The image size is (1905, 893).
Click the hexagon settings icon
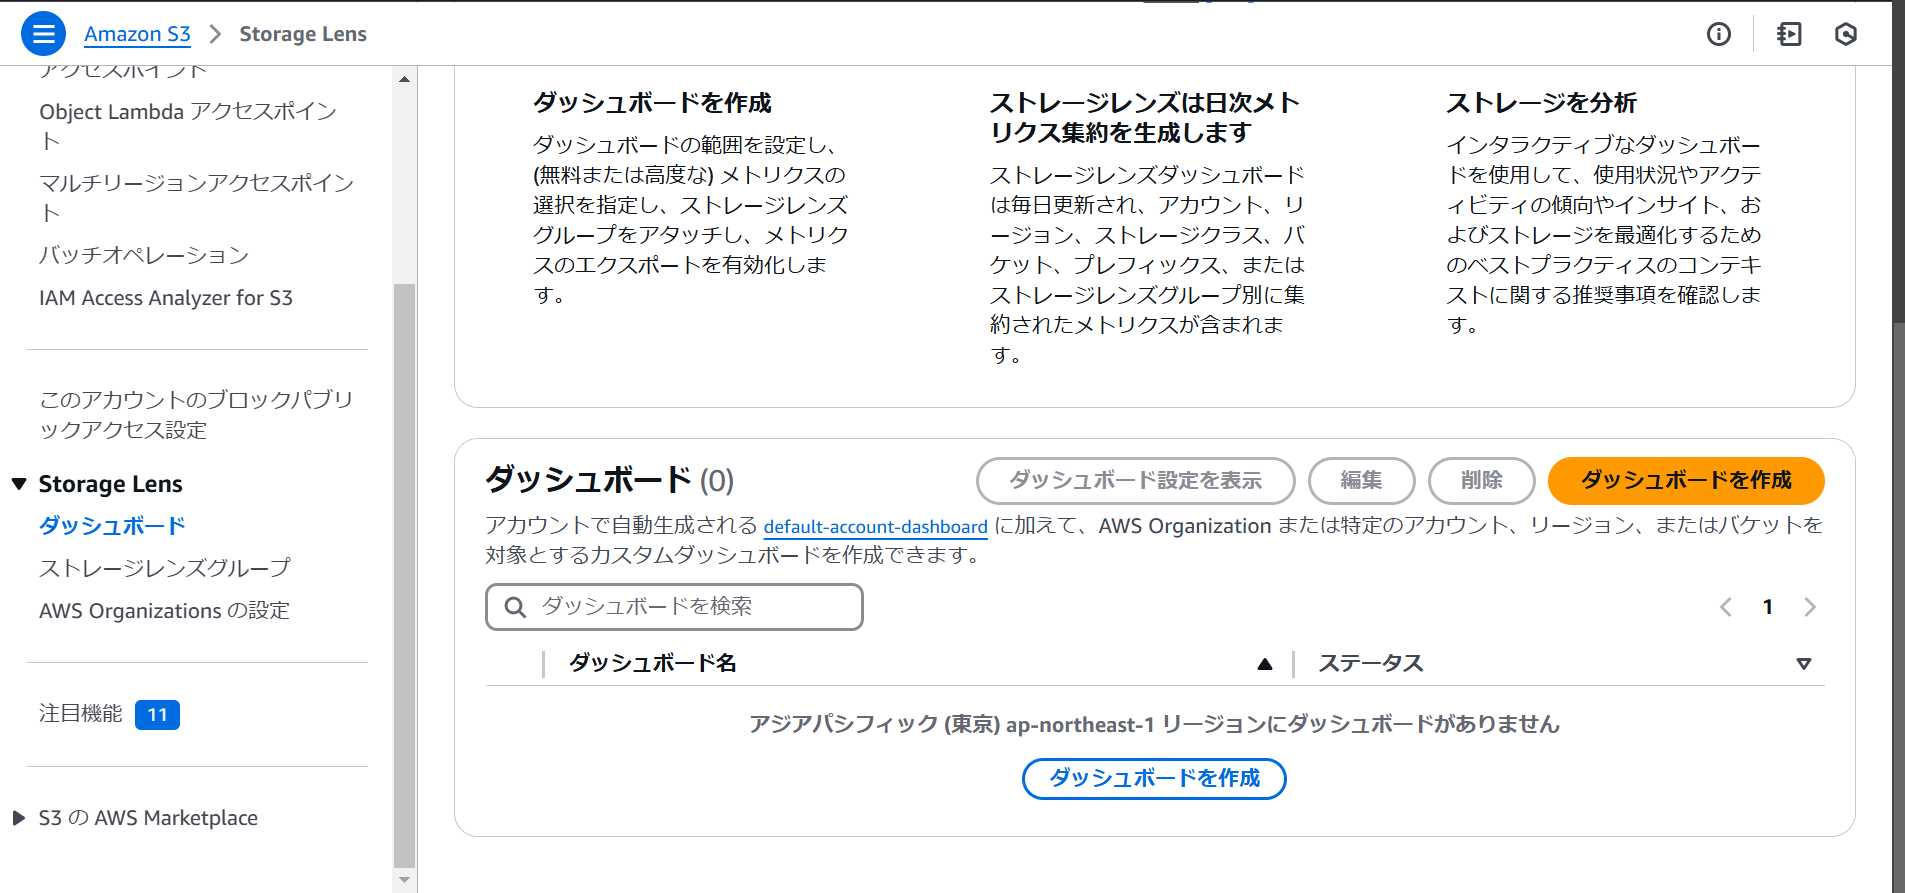pos(1846,34)
